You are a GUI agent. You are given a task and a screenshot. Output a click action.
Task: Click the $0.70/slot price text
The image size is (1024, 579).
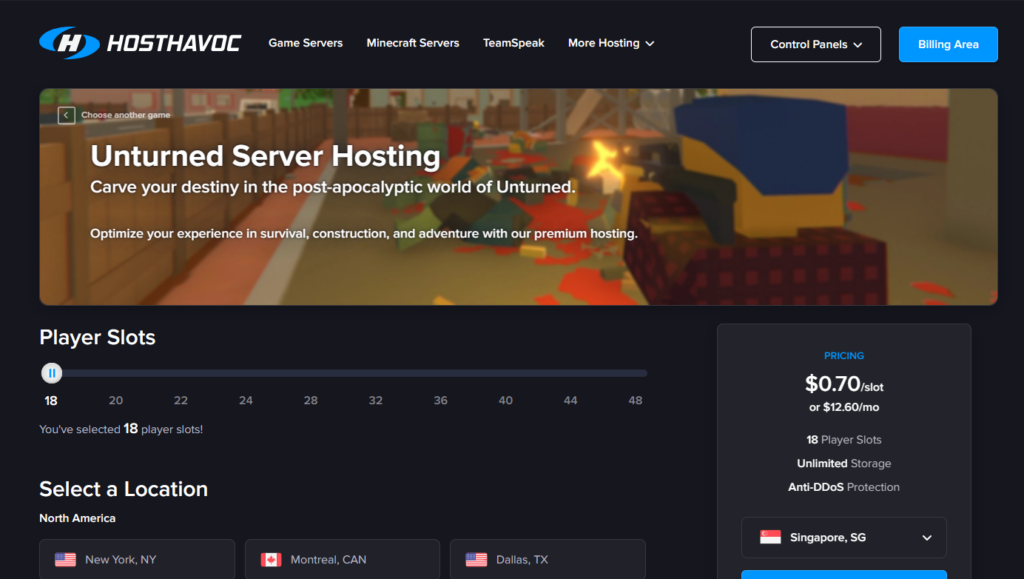point(844,384)
